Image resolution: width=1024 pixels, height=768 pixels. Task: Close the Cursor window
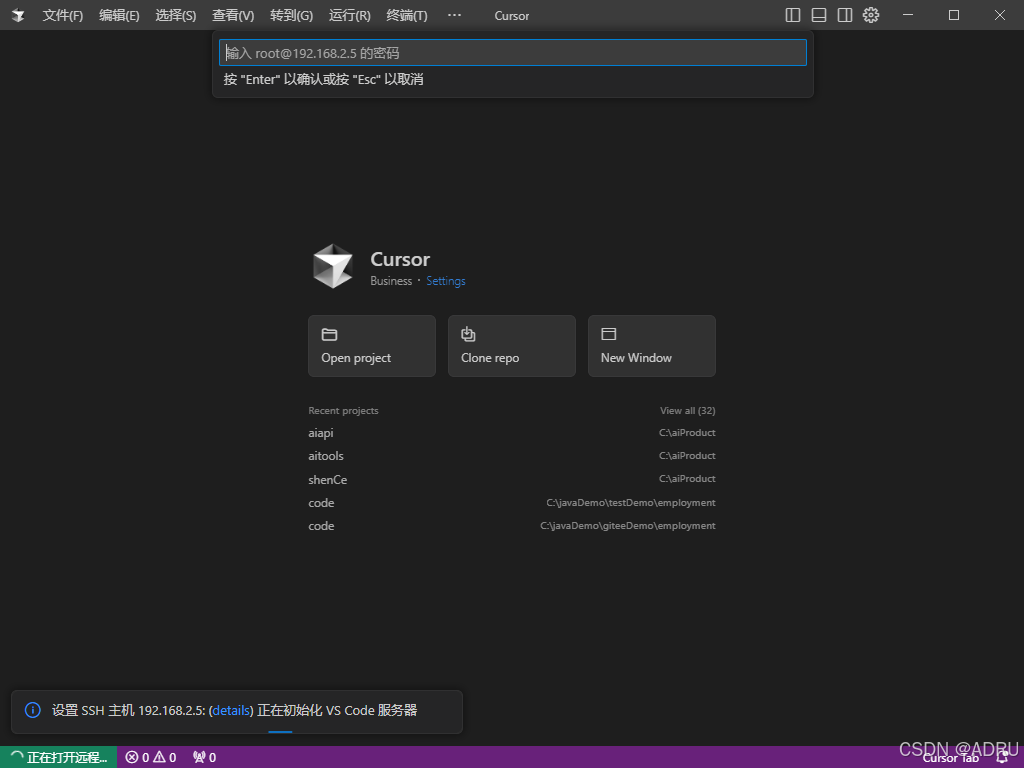[x=1000, y=15]
